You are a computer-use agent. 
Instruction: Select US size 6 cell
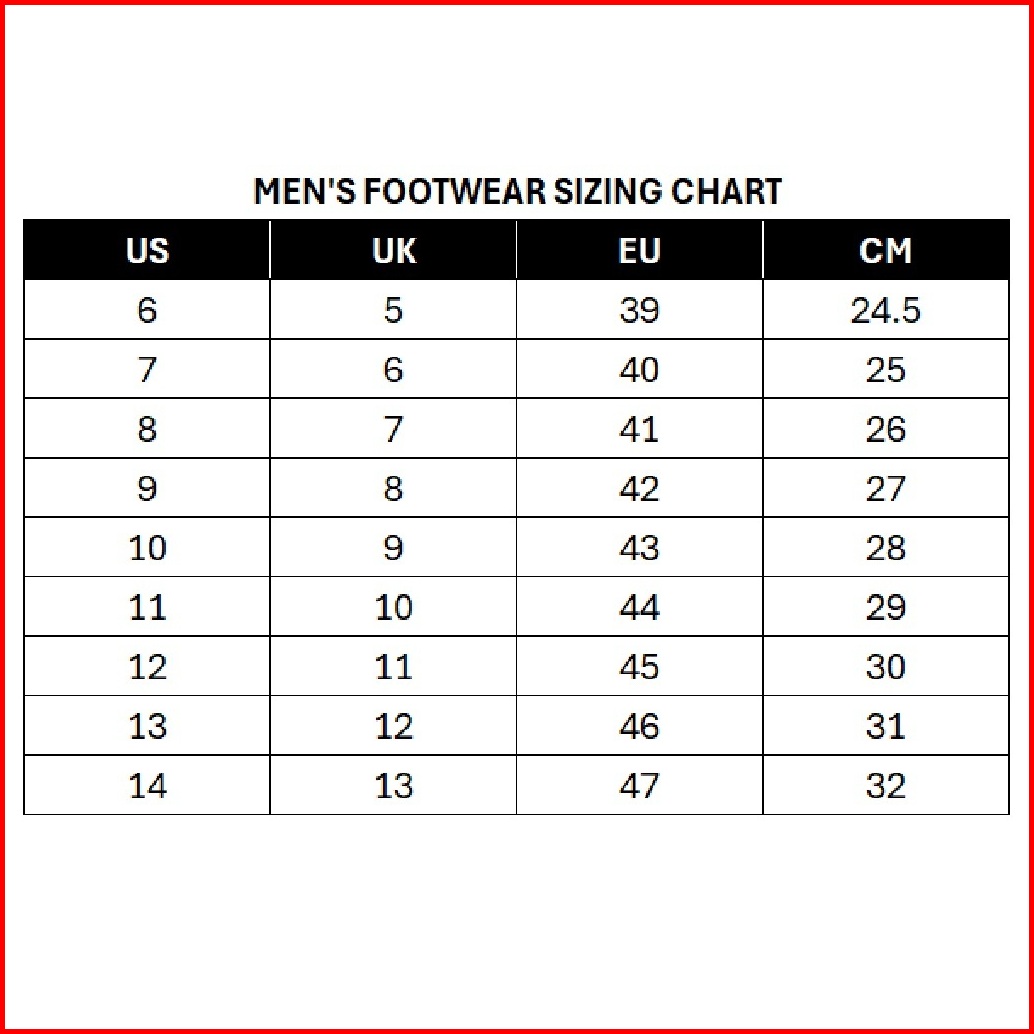(147, 311)
